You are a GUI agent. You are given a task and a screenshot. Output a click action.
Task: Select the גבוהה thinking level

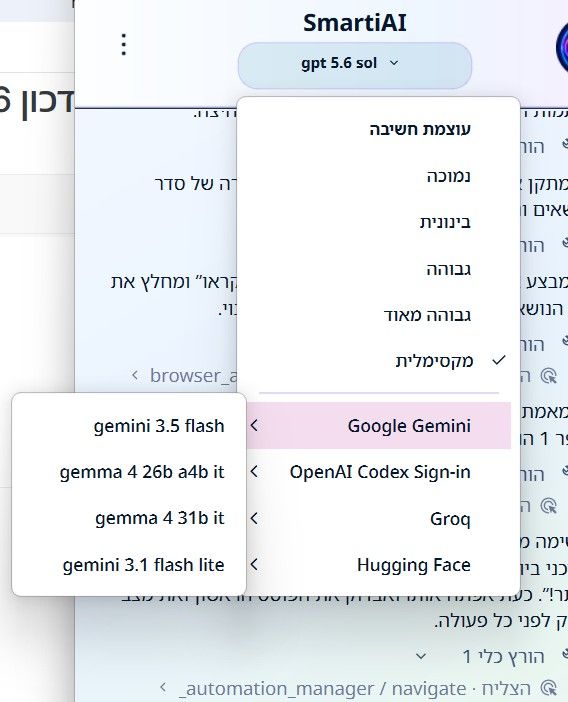pos(379,269)
